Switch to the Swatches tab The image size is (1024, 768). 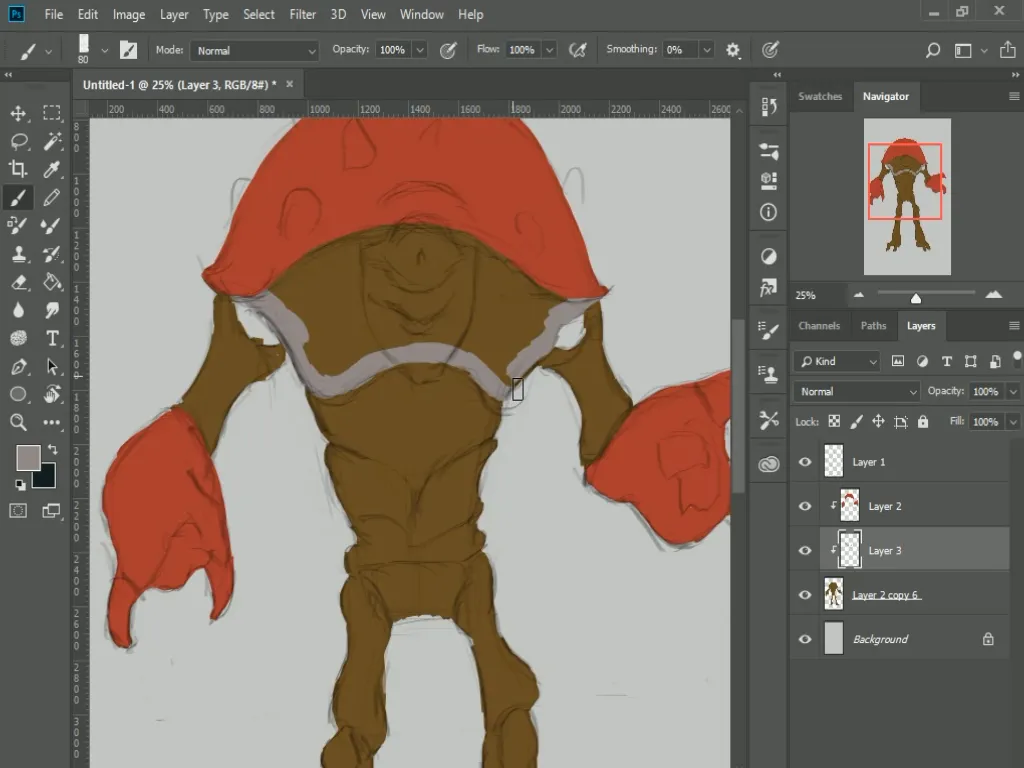pyautogui.click(x=820, y=96)
